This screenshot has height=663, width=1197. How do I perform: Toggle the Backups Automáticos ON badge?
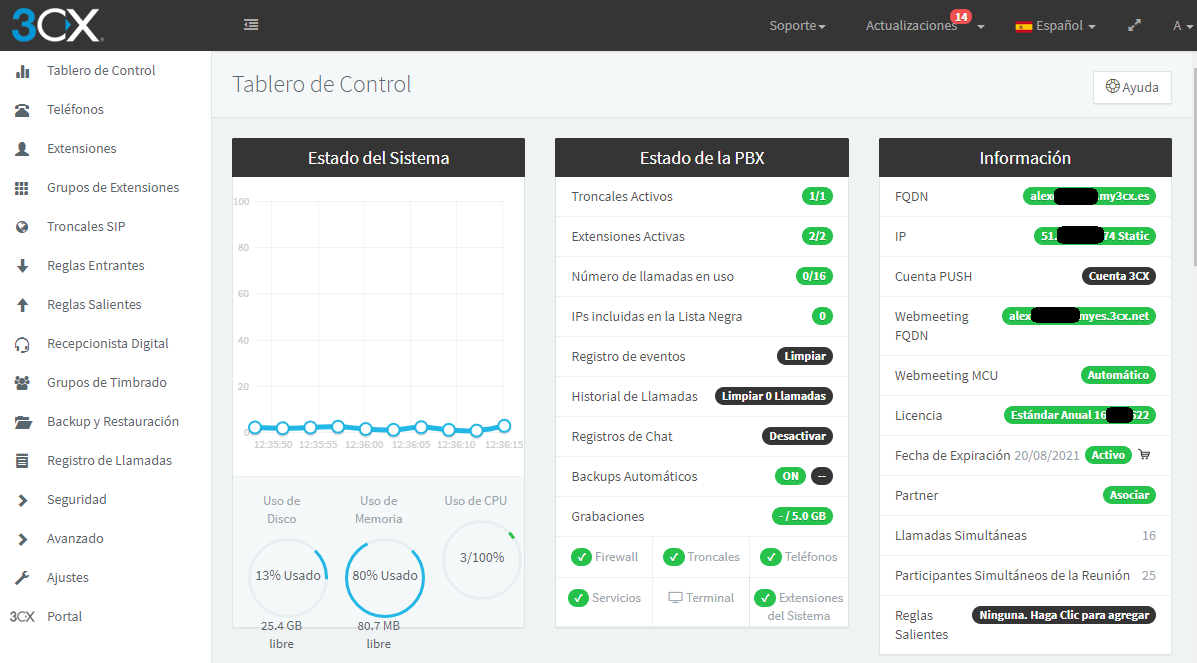click(790, 476)
